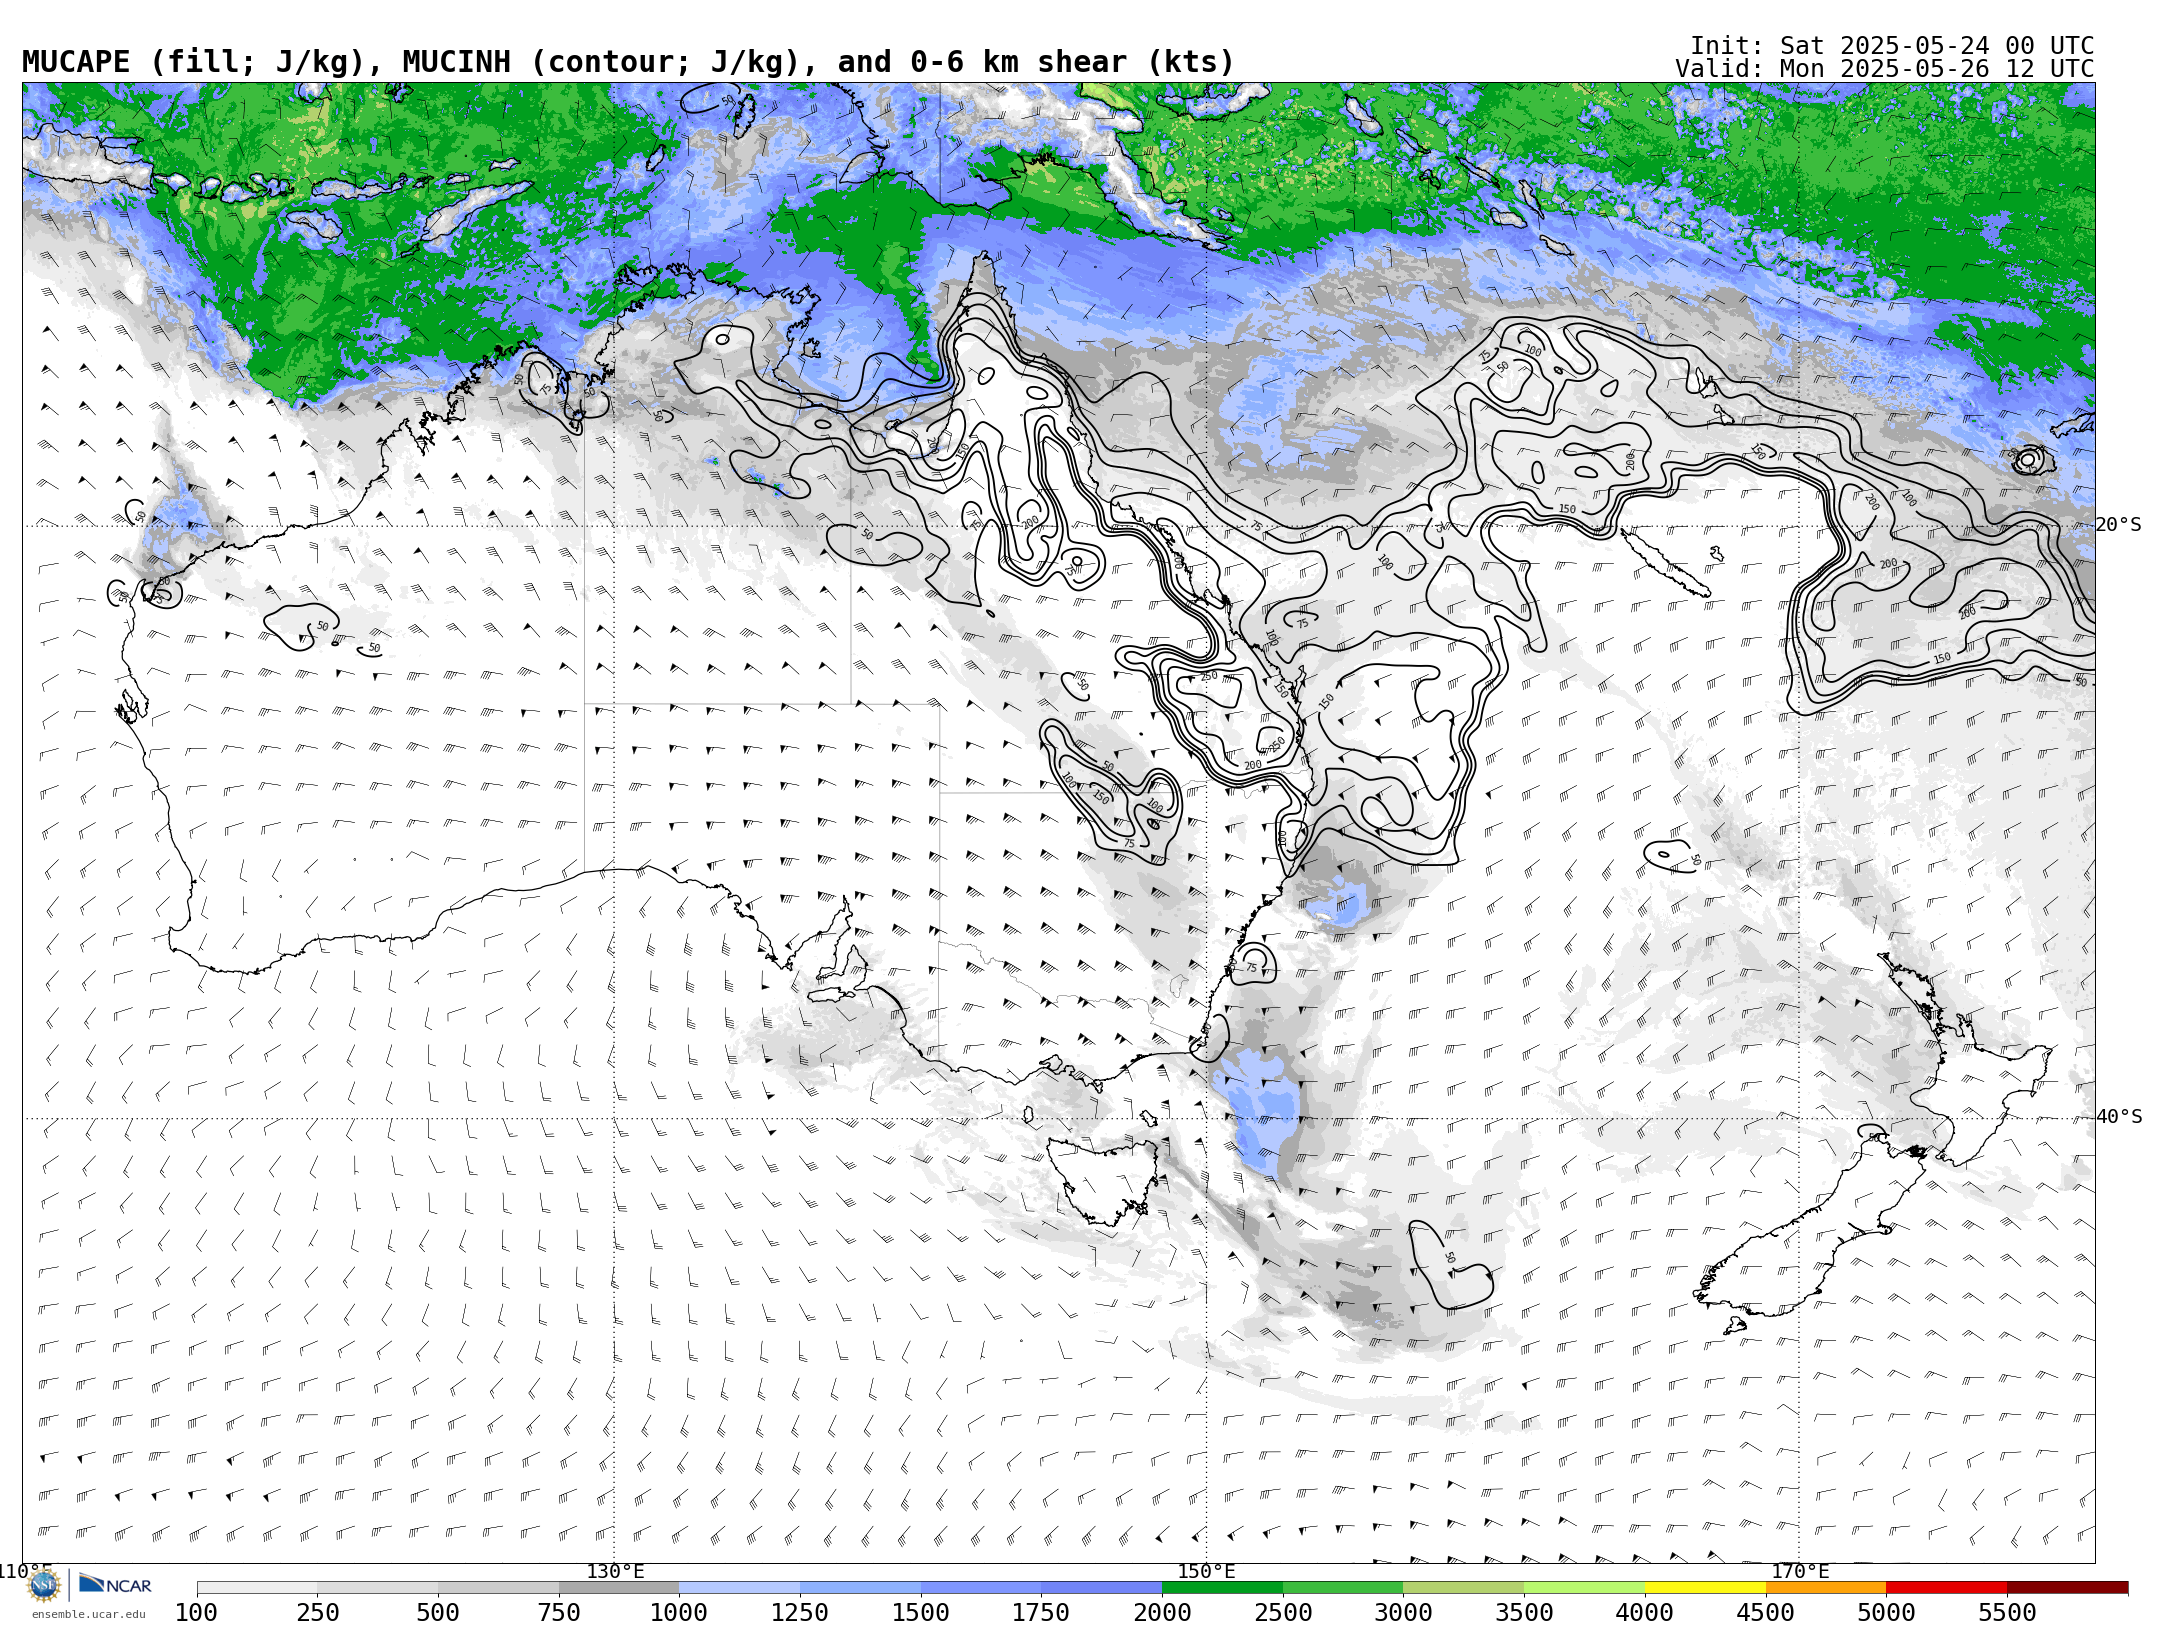
Task: Pick the medium green 2500–3000 colorbar swatch
Action: pos(1343,1588)
